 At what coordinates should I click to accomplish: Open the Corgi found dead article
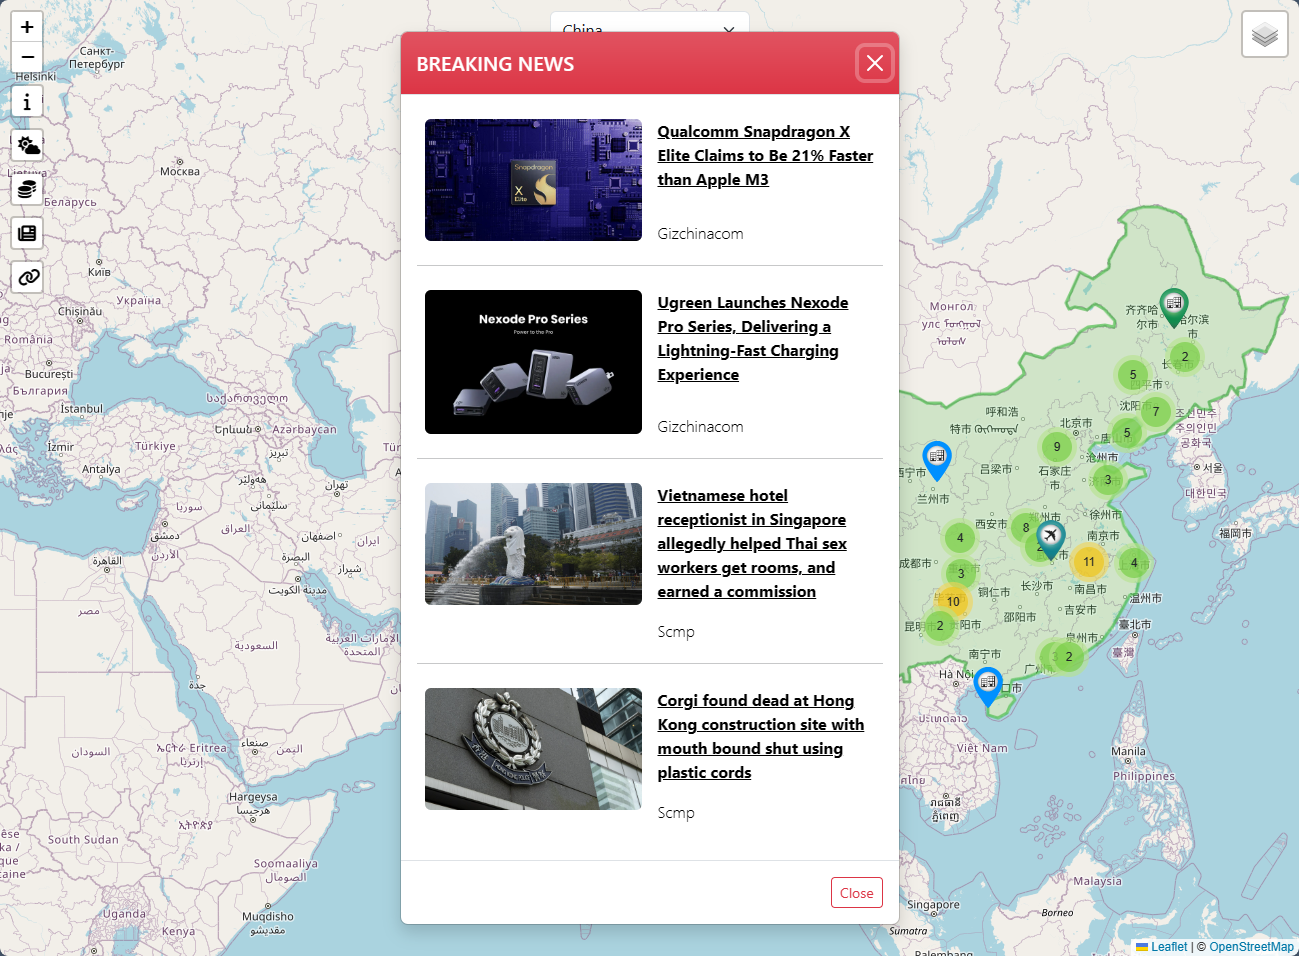(760, 737)
